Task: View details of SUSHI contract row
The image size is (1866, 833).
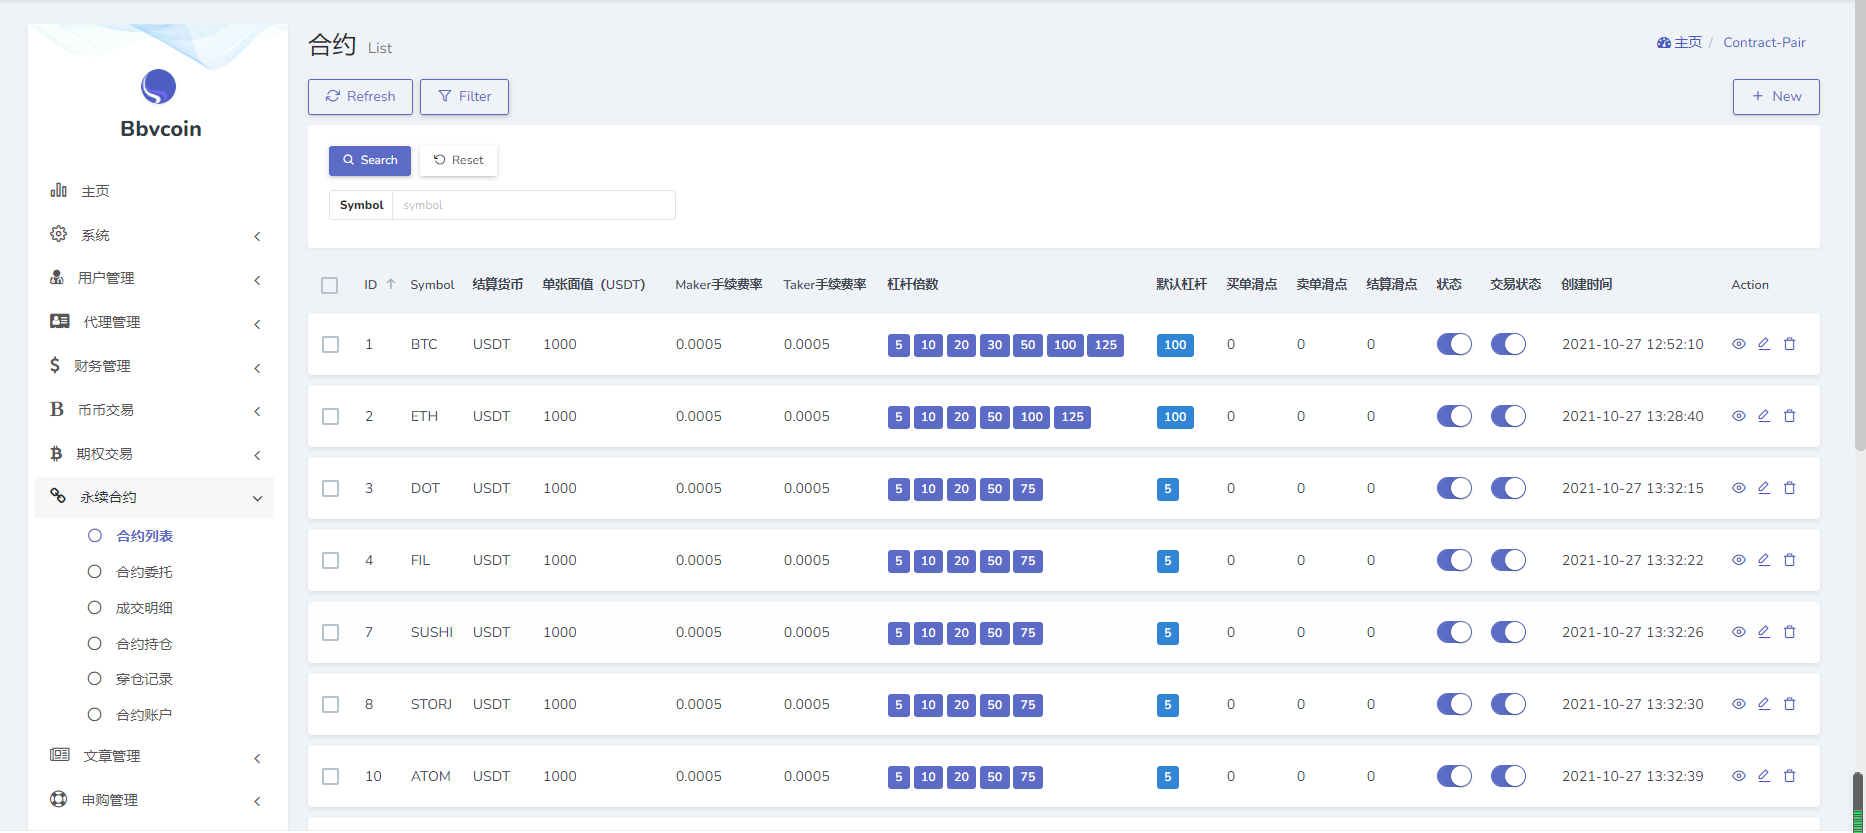Action: [x=1739, y=632]
